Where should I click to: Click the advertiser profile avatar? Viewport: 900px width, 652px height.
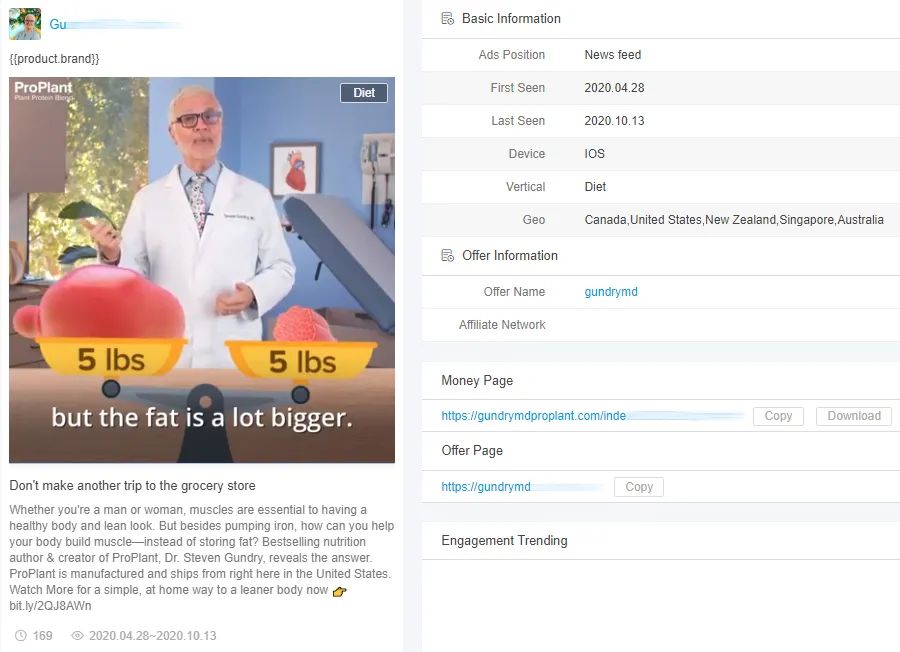25,24
